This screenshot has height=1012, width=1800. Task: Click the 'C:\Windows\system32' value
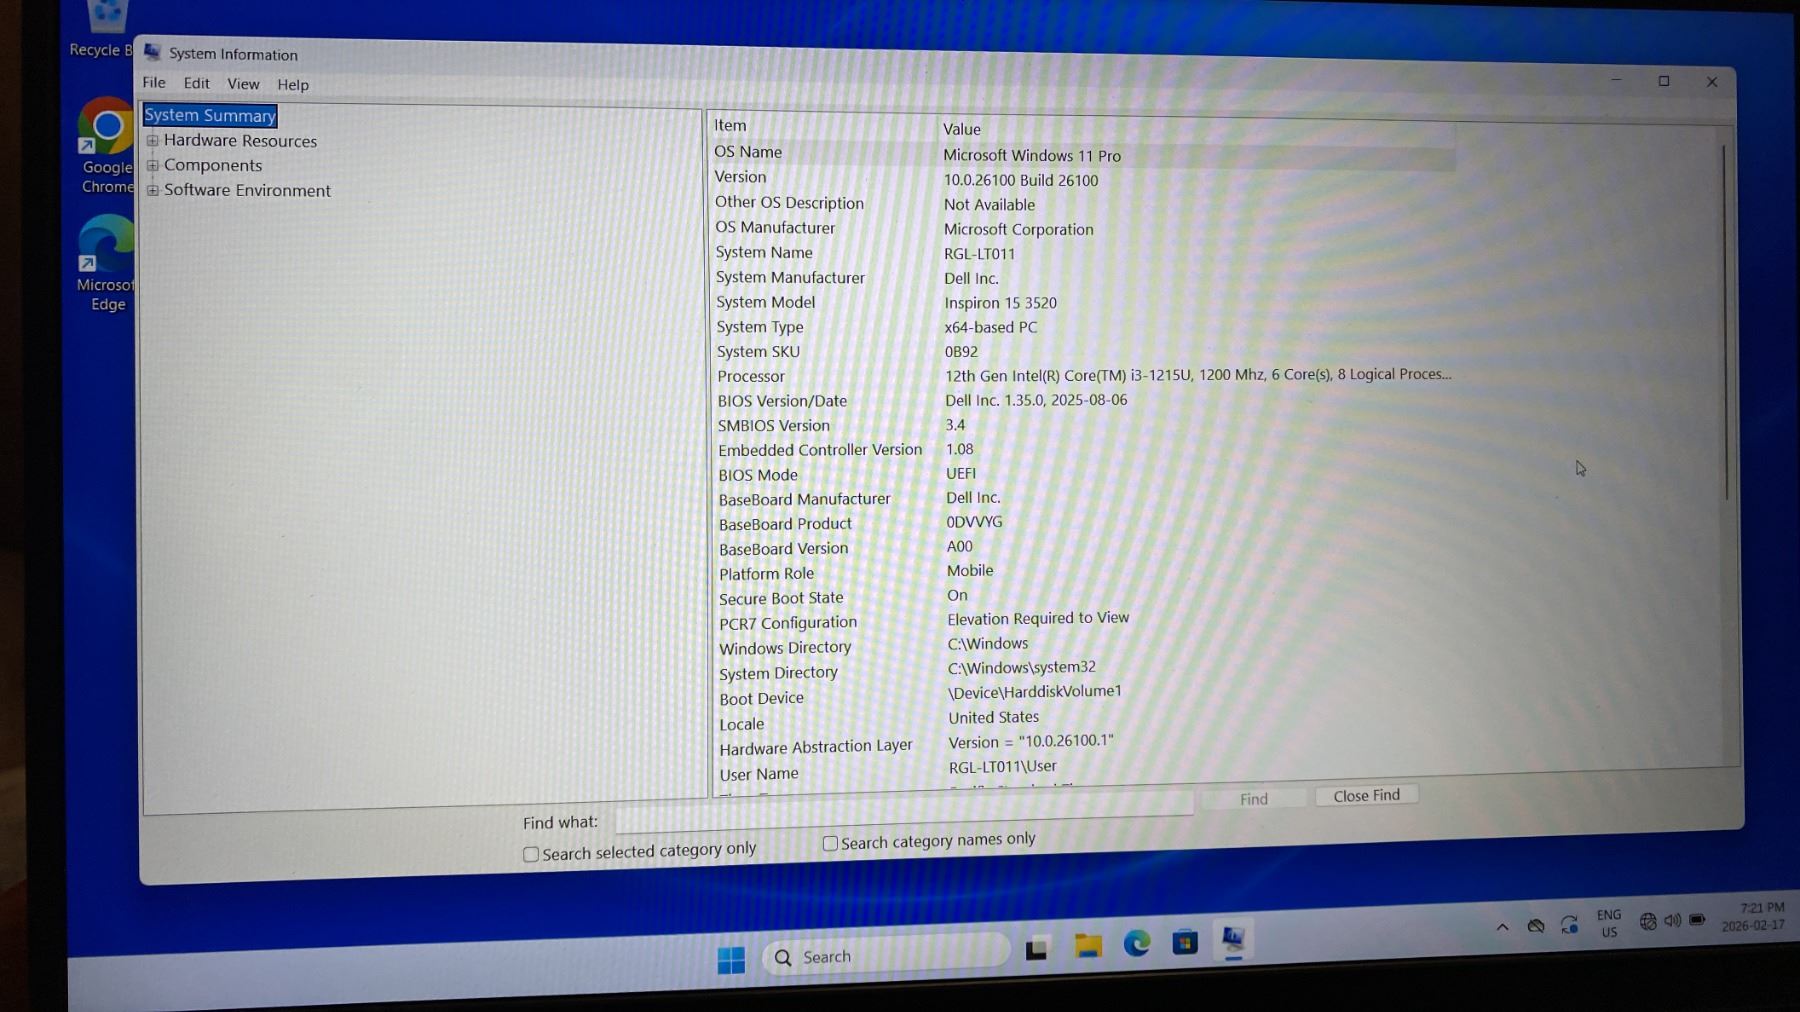[x=1022, y=667]
